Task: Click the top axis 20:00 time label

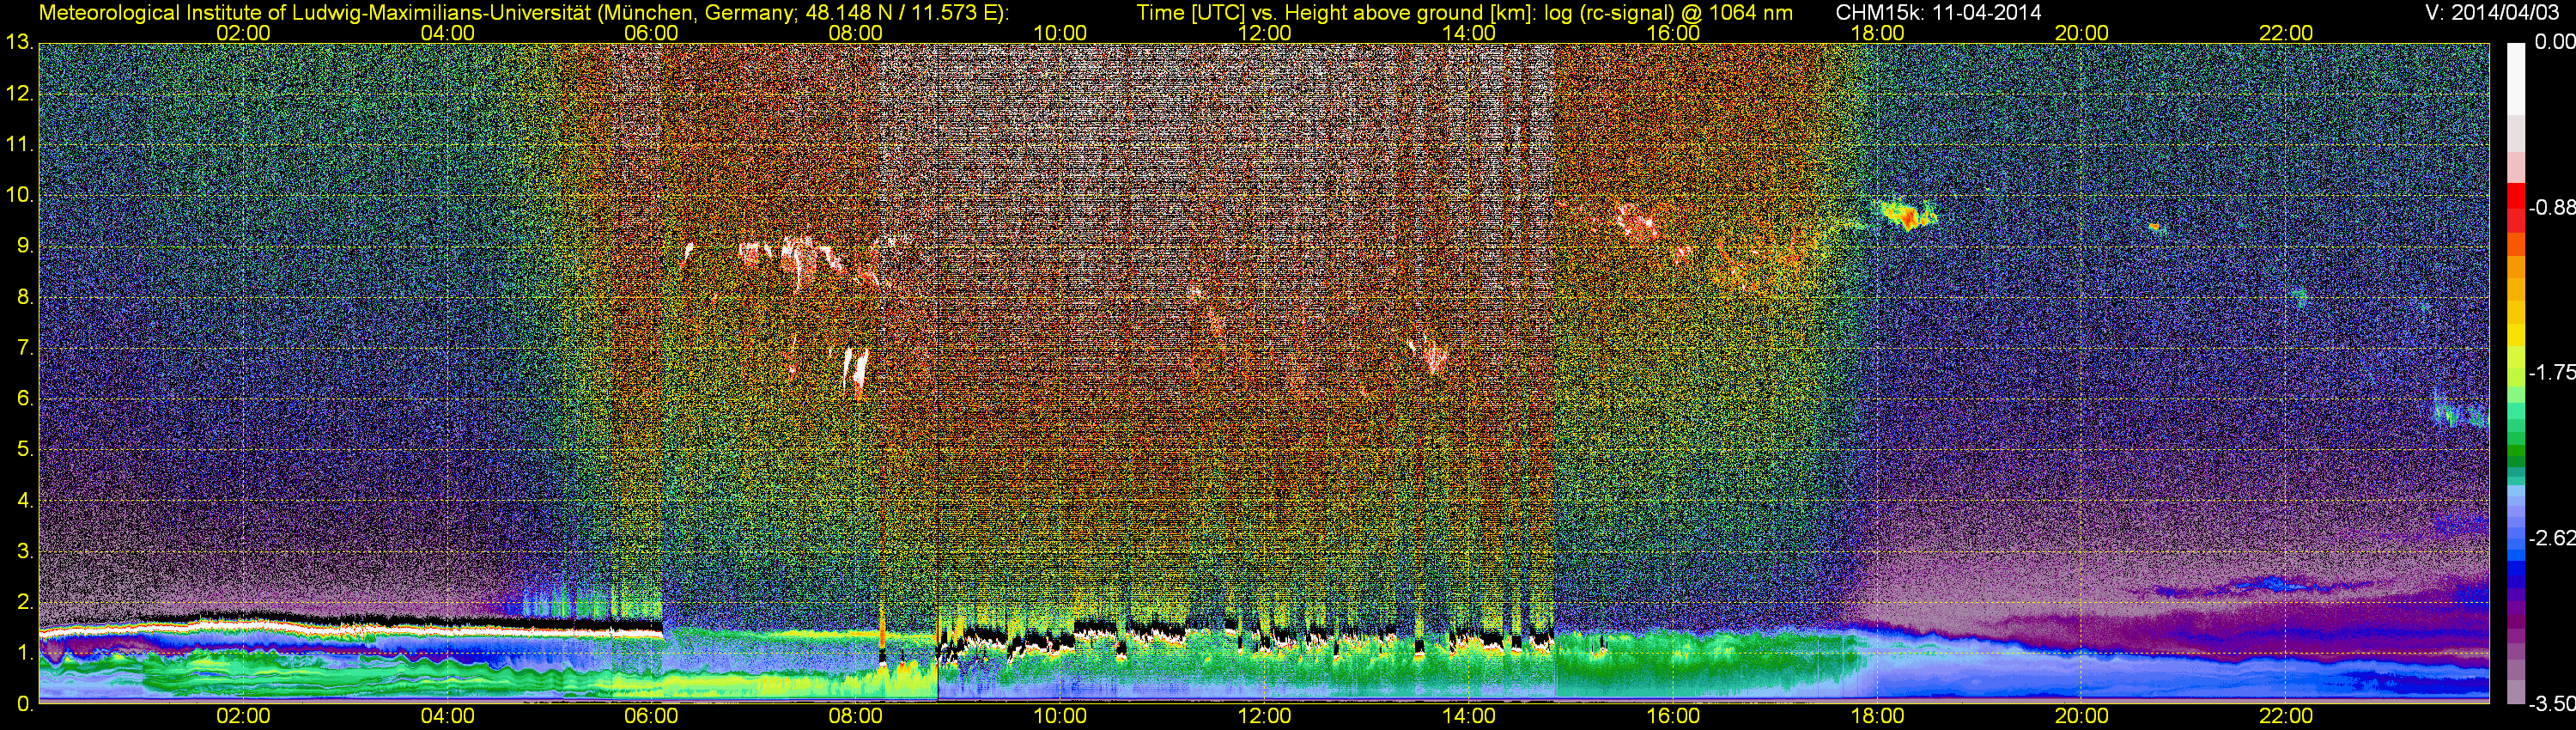Action: [2082, 33]
